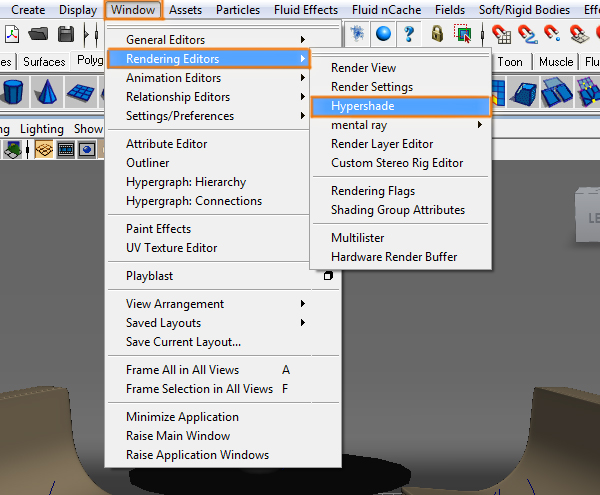The image size is (600, 495).
Task: Switch to the Muscle shelf tab
Action: (x=556, y=62)
